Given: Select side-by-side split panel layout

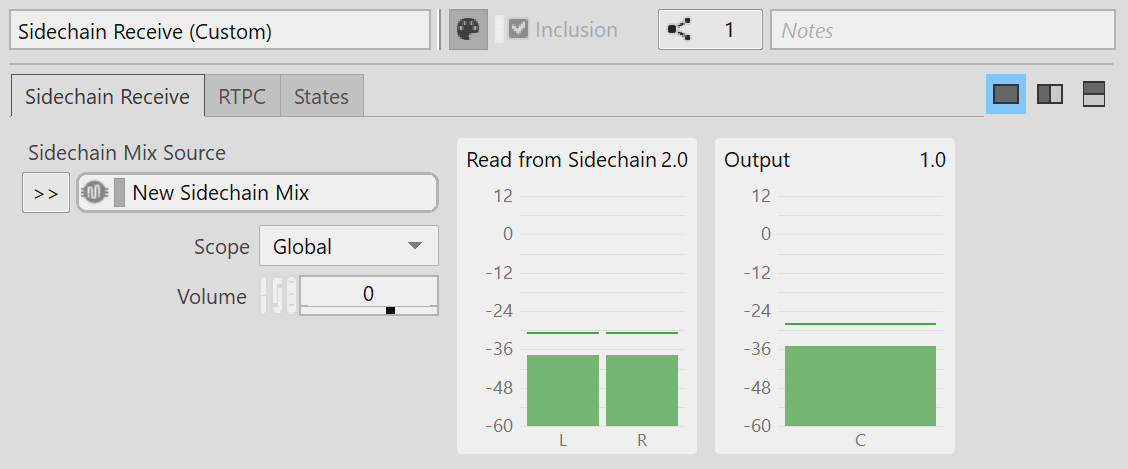Looking at the screenshot, I should coord(1050,94).
